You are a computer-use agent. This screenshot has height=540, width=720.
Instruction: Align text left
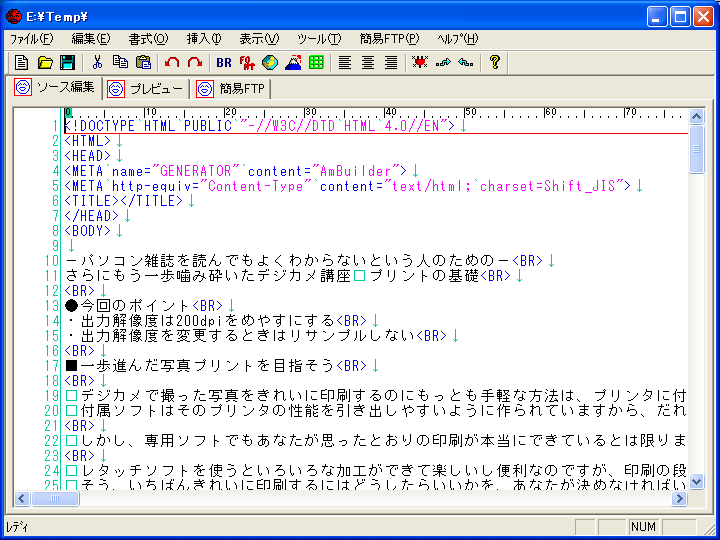[x=345, y=62]
